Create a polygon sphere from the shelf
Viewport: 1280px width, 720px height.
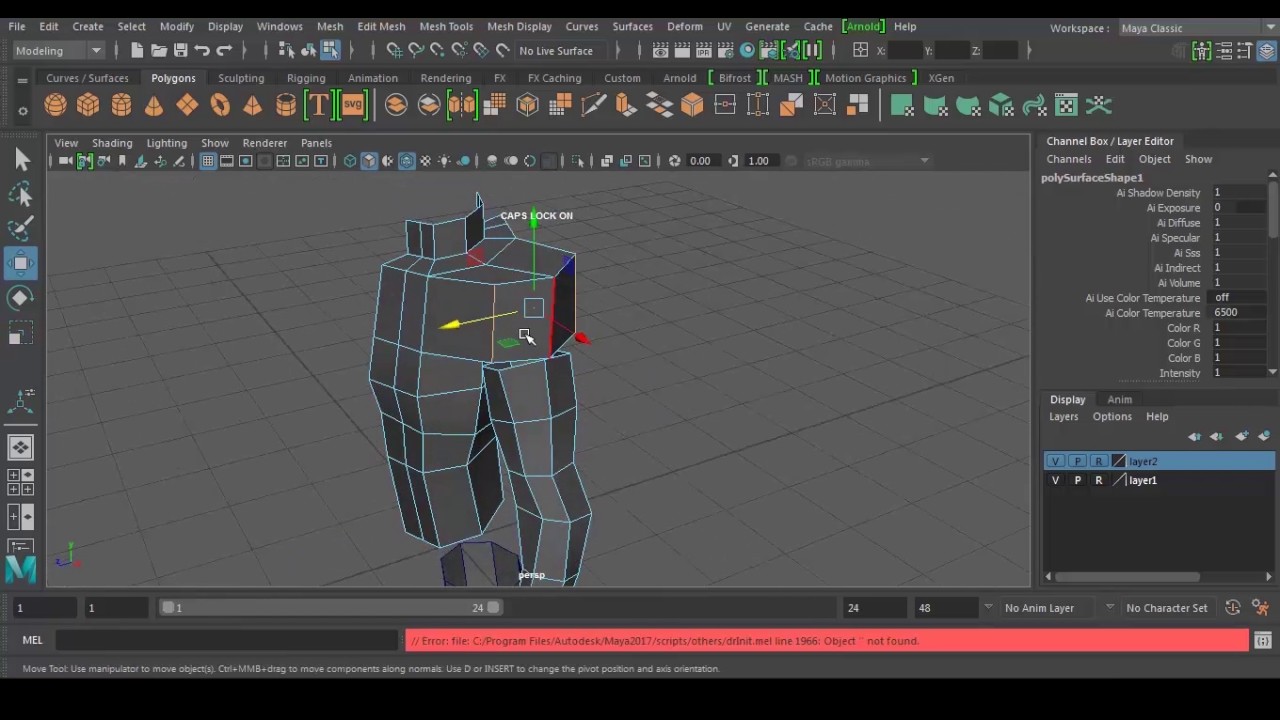coord(55,105)
